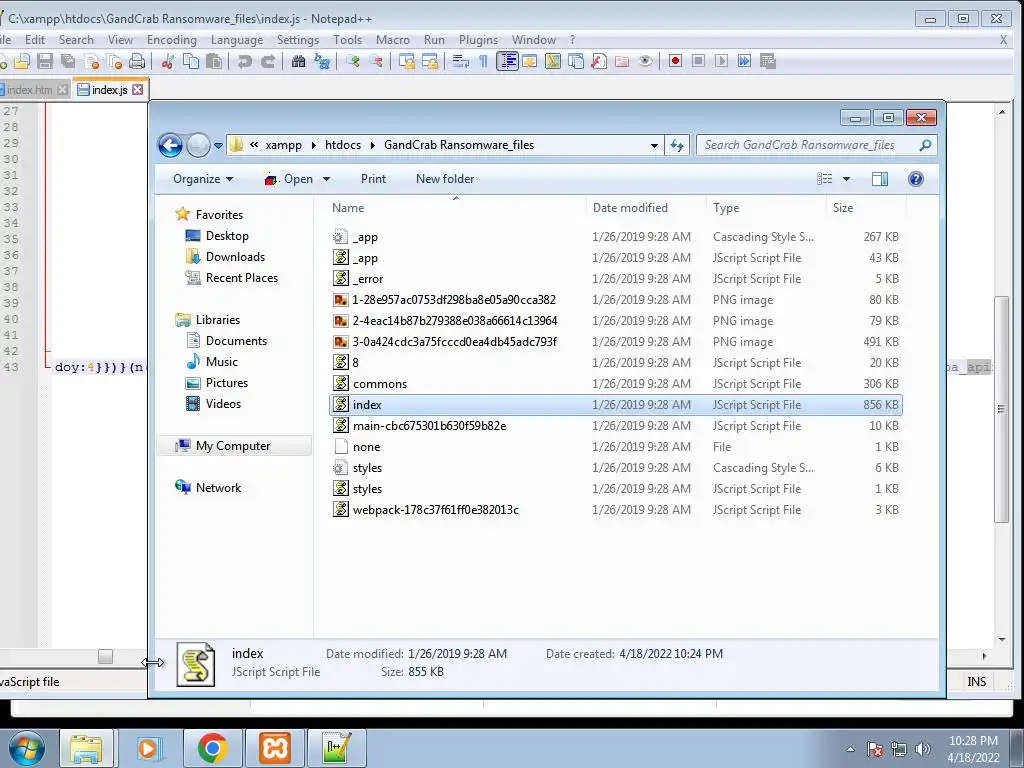
Task: Open Replace using its toolbar icon
Action: [x=322, y=61]
